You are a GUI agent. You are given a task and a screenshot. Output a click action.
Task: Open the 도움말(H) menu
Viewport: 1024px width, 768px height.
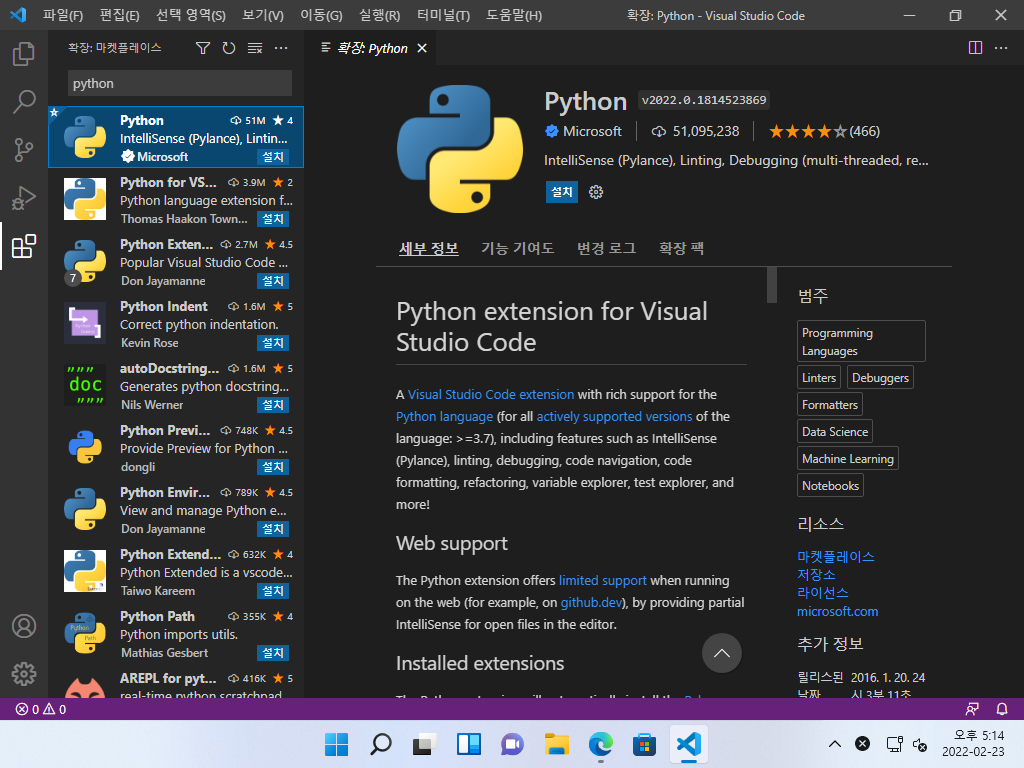click(x=514, y=15)
